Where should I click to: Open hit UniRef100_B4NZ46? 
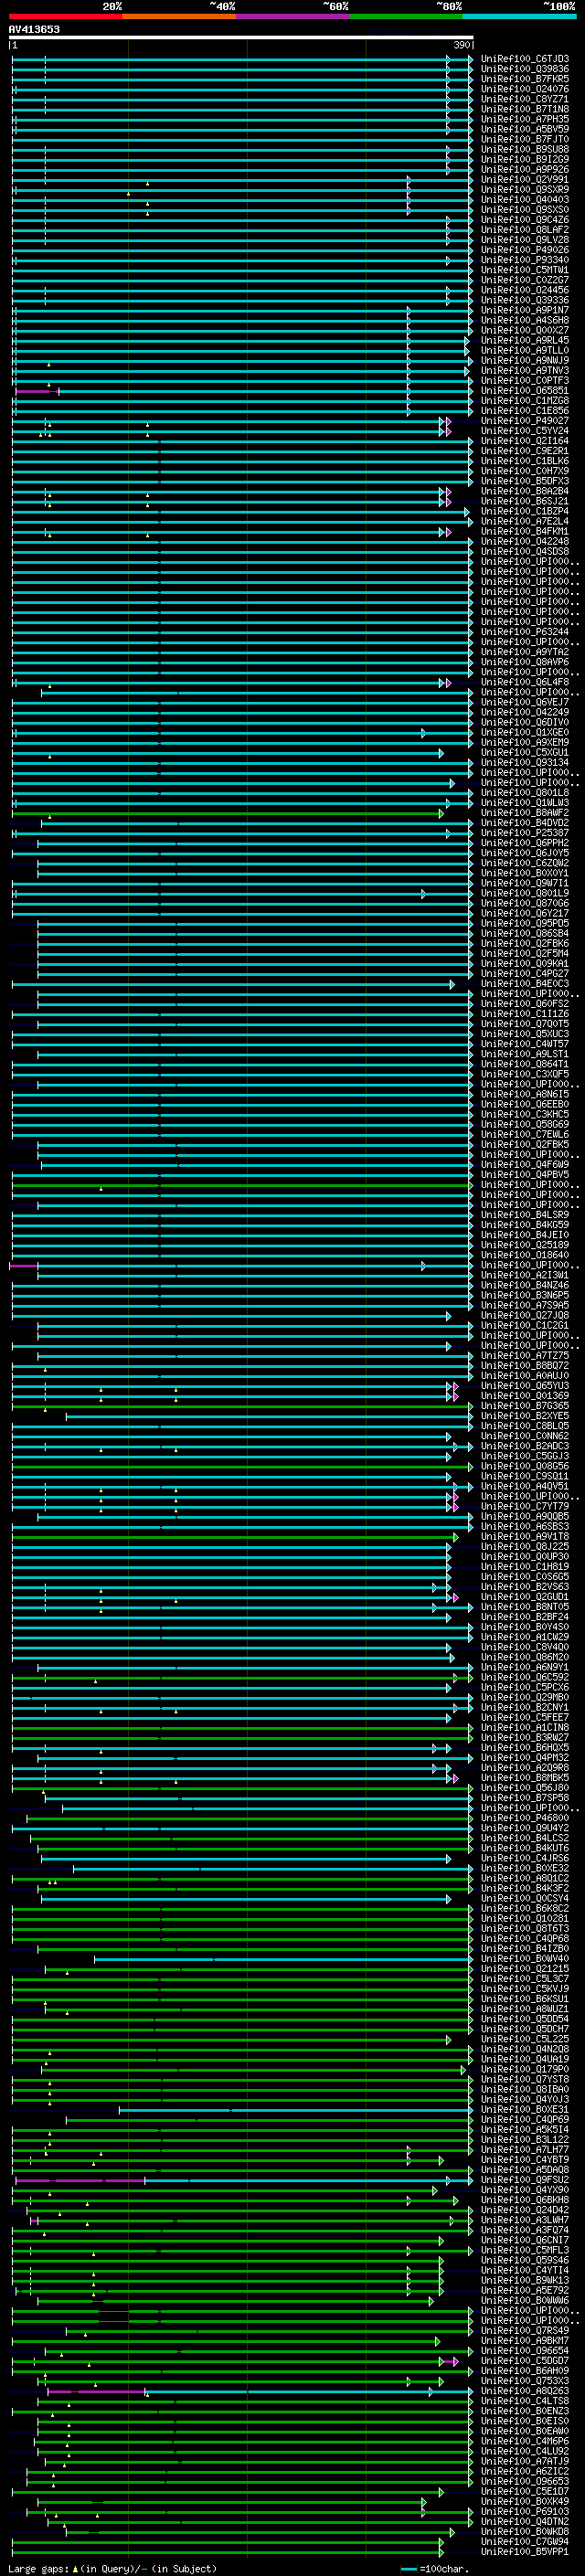click(525, 1285)
